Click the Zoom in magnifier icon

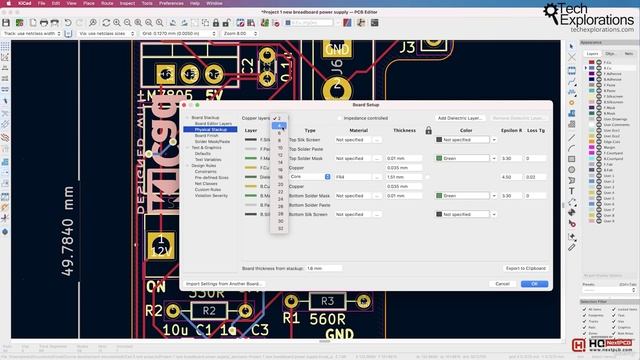(117, 23)
